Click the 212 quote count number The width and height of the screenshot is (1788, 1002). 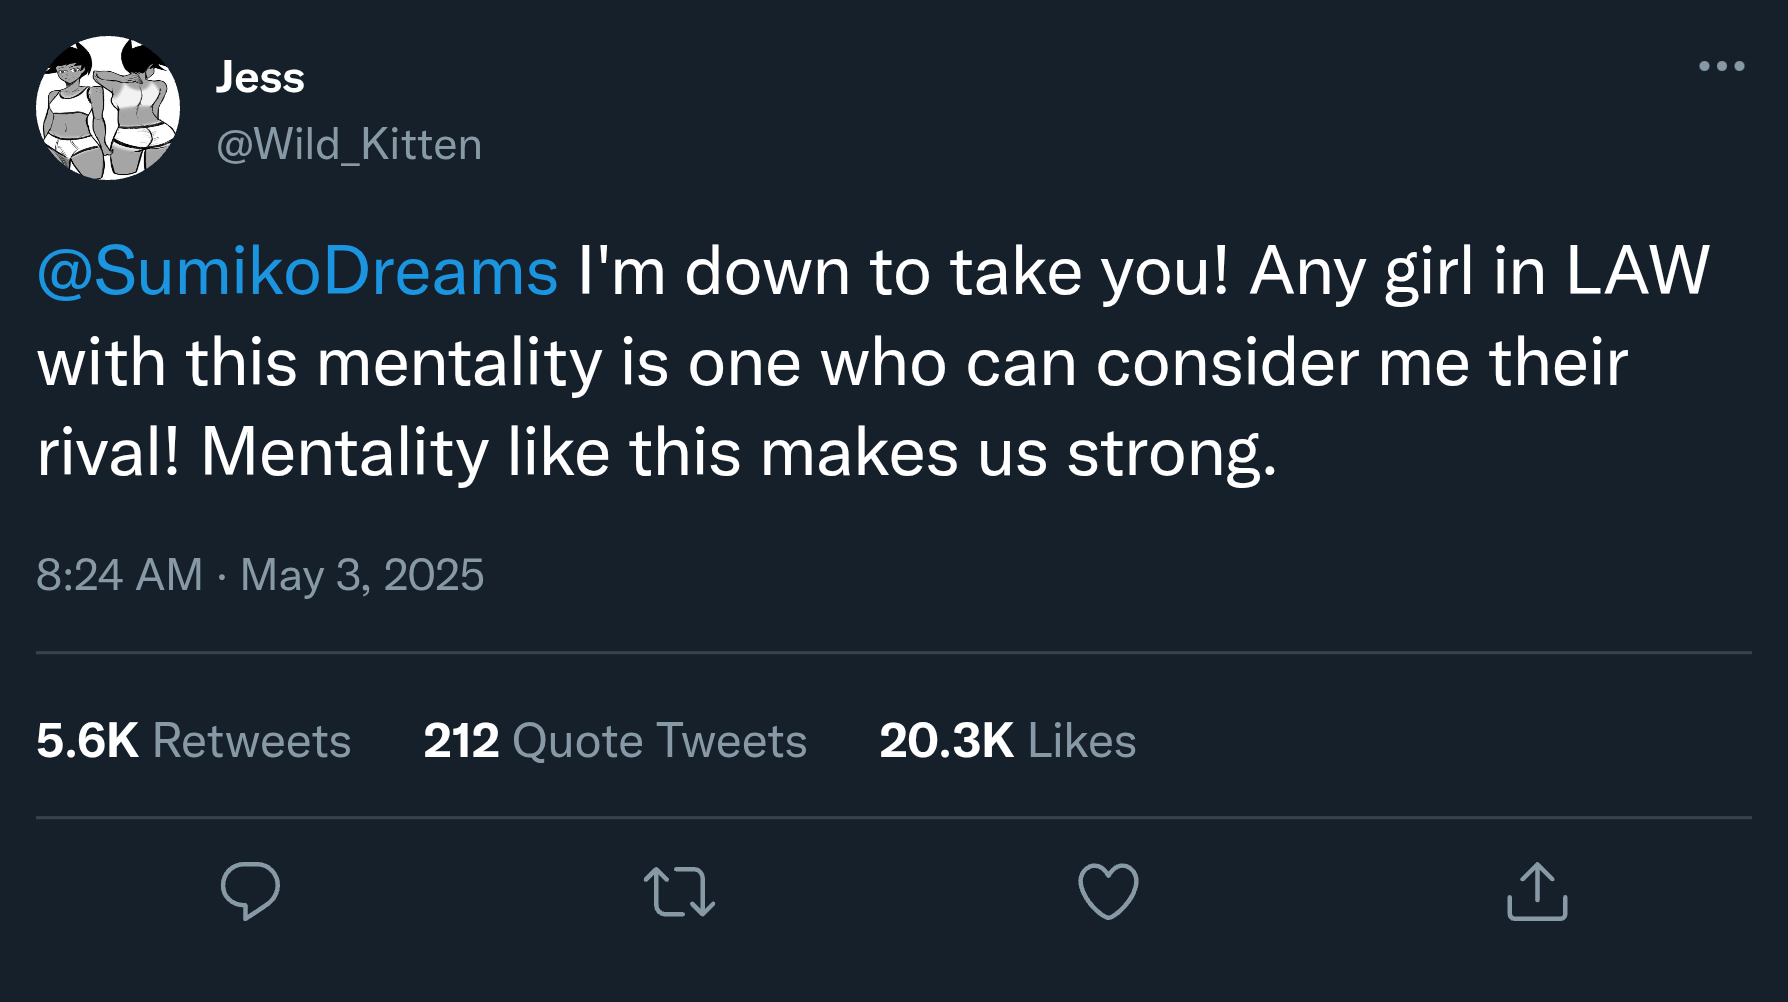(461, 741)
